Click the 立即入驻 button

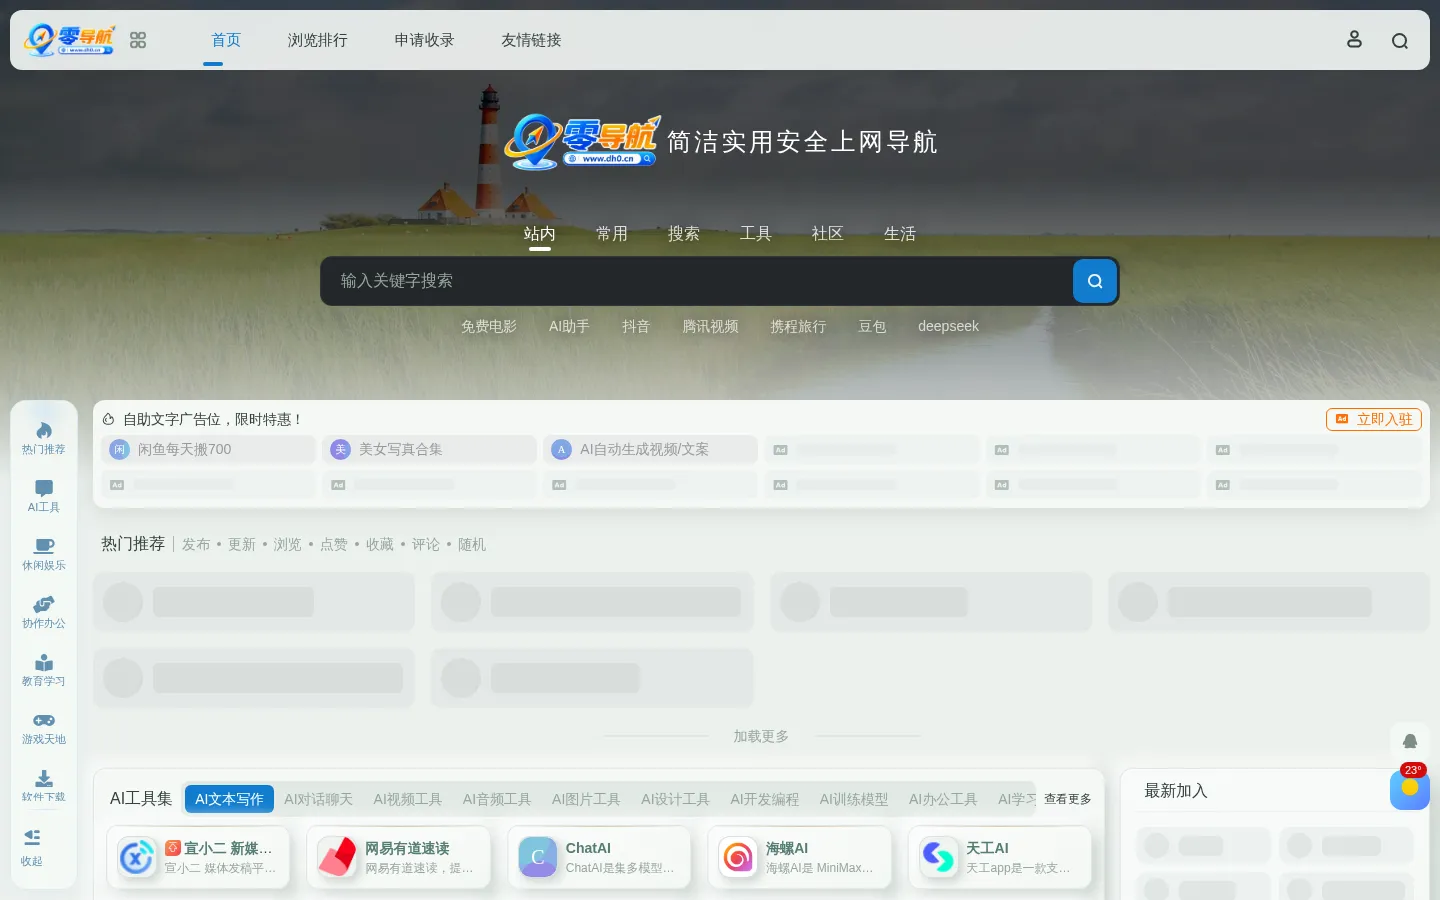coord(1374,419)
